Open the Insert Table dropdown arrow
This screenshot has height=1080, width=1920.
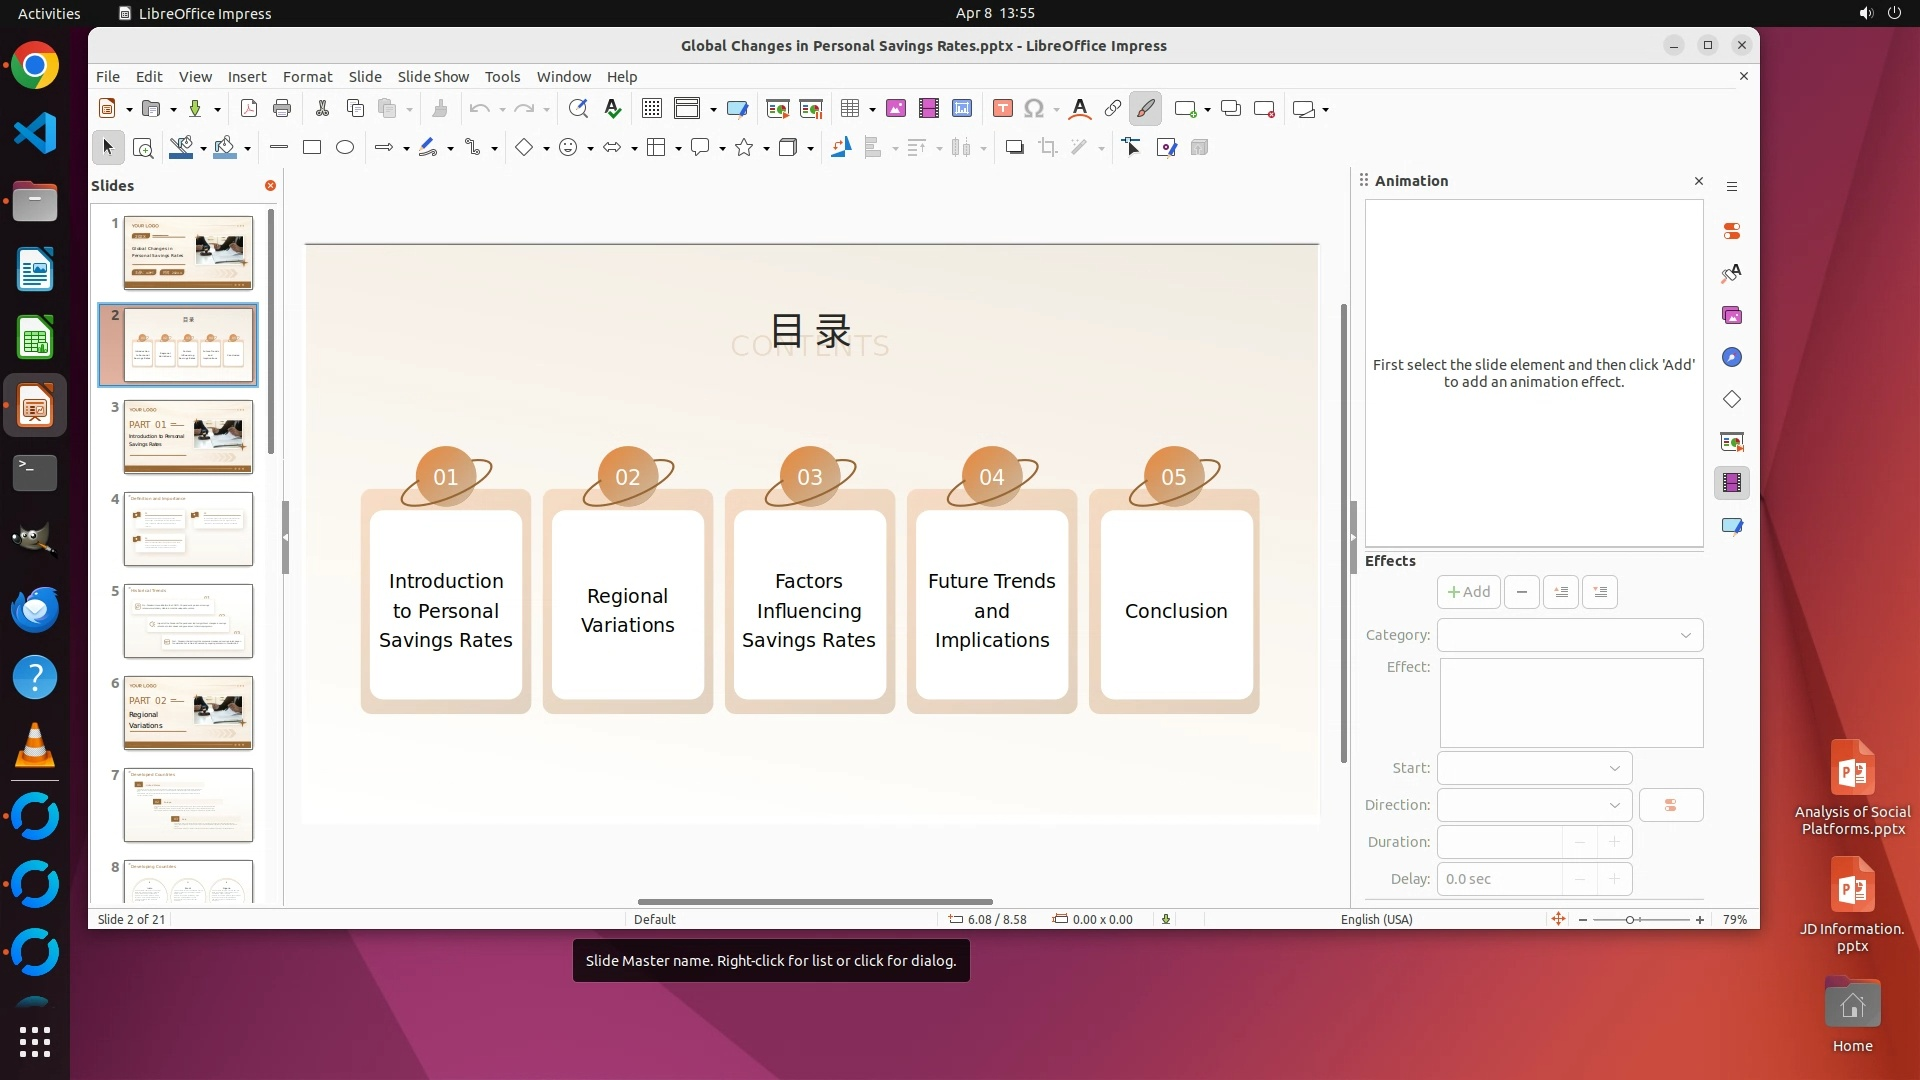(x=872, y=110)
